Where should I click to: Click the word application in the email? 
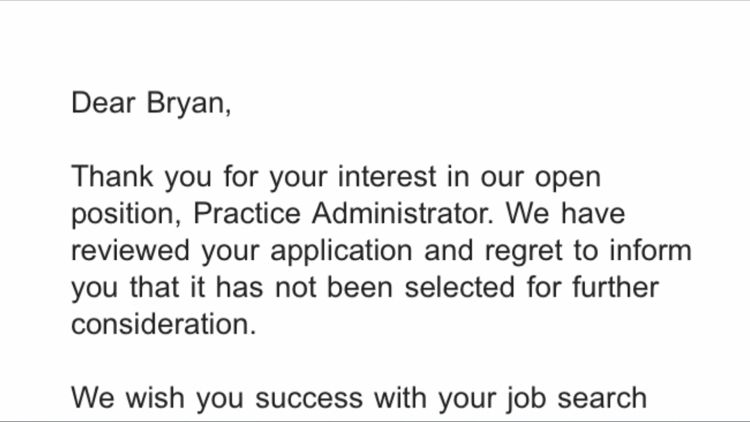[341, 252]
